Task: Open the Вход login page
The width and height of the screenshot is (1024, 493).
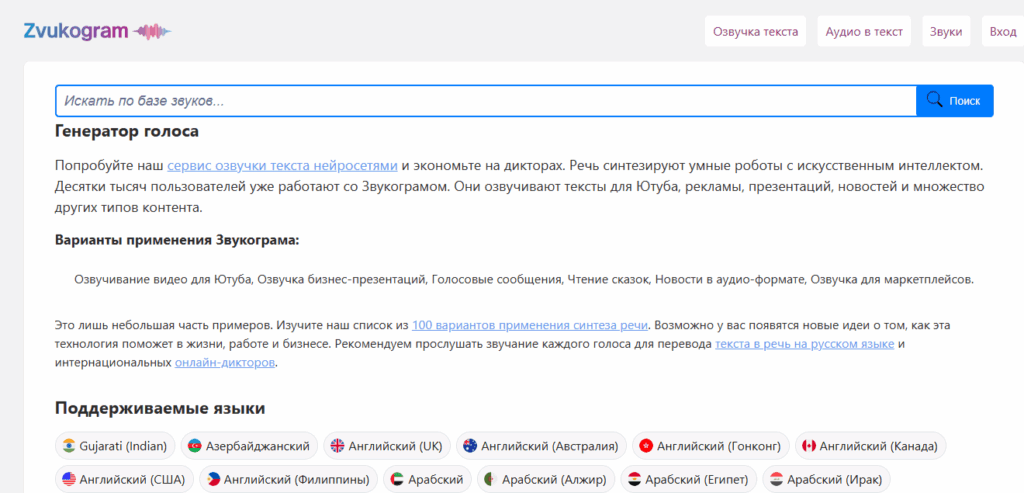Action: coord(1002,31)
